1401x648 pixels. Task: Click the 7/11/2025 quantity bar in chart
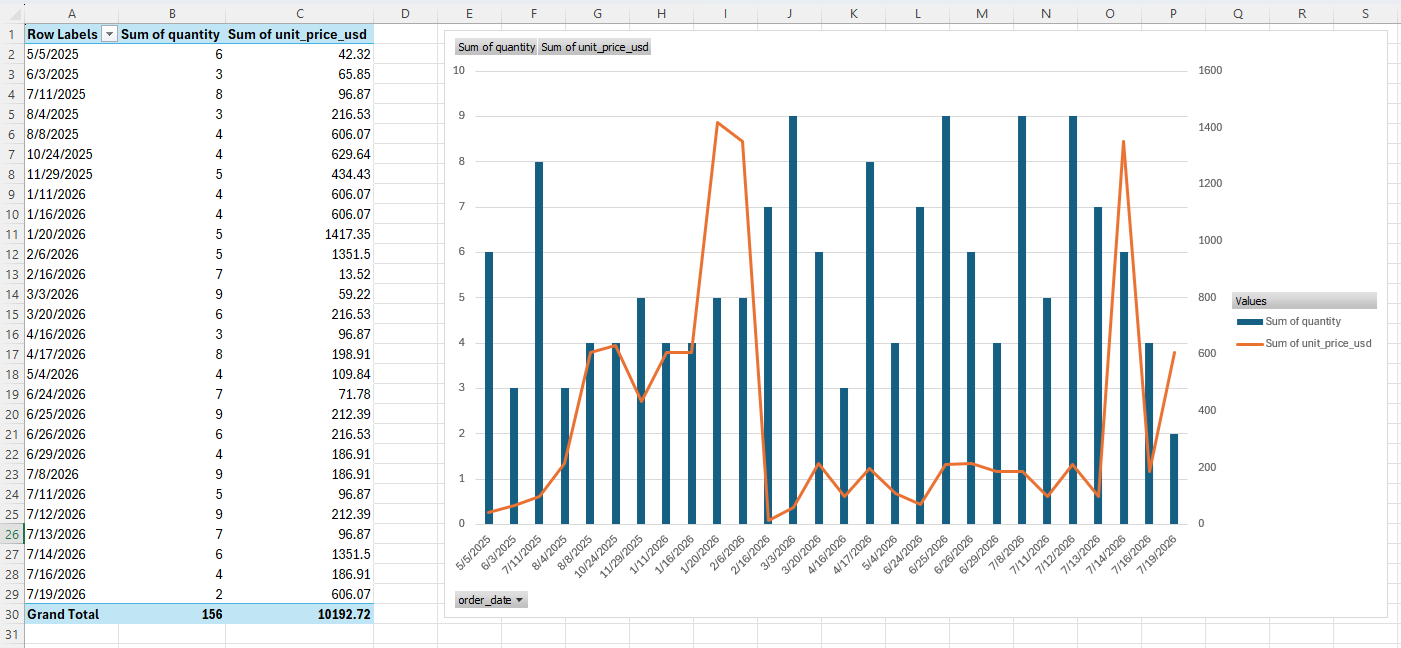[x=539, y=343]
